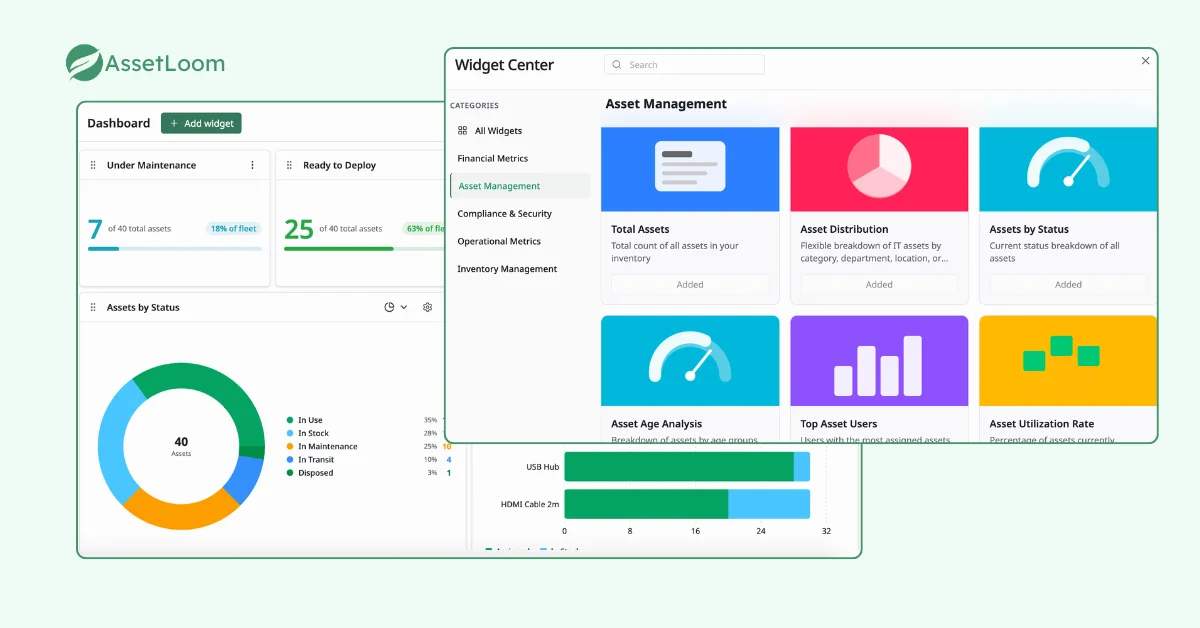Grab the Assets by Status widget drag handle
1200x628 pixels.
(x=94, y=307)
